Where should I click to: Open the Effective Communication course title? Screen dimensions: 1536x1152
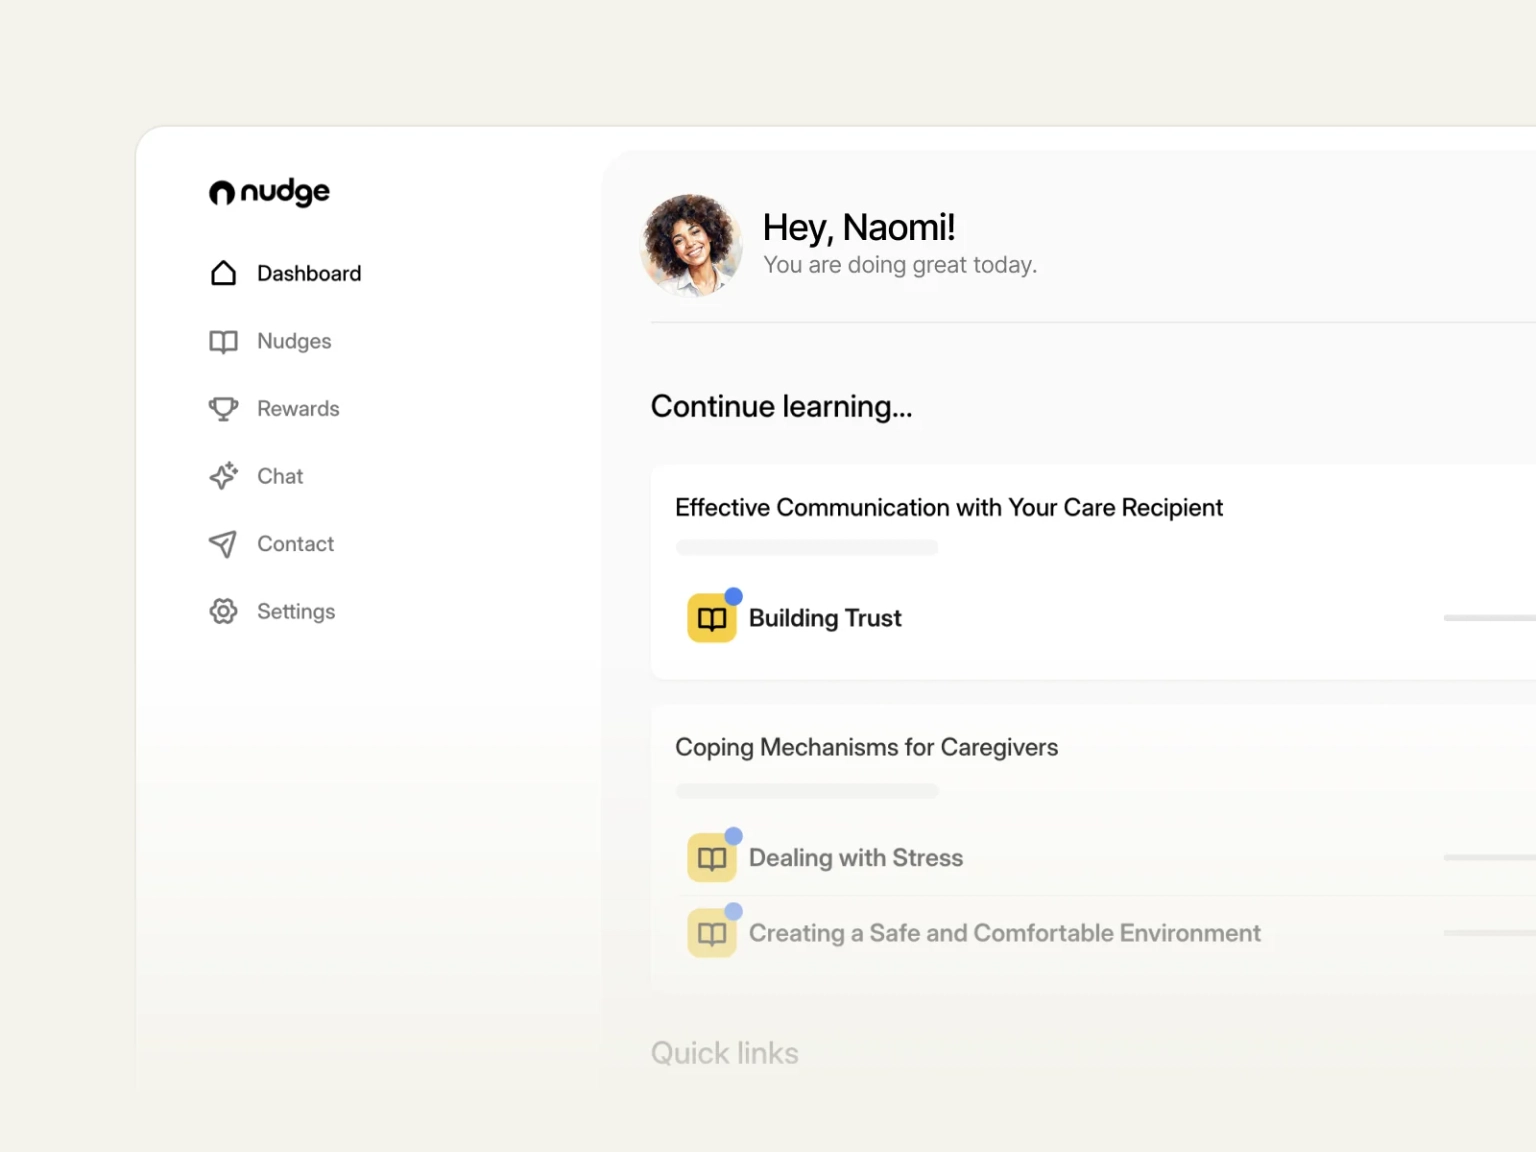pos(948,508)
